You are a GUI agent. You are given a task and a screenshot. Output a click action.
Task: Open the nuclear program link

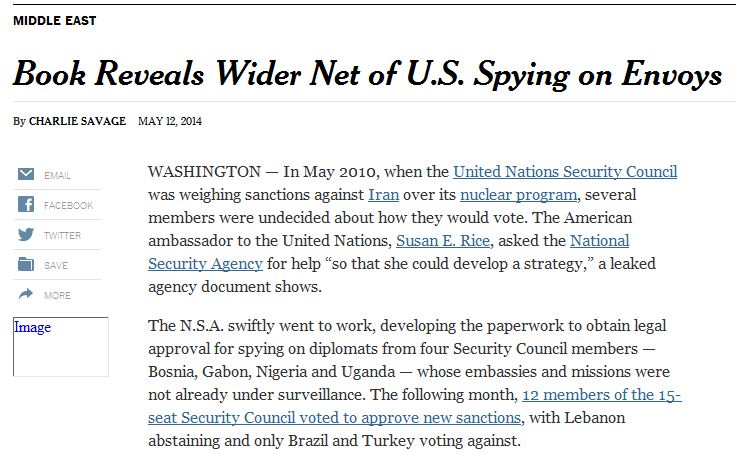(518, 195)
